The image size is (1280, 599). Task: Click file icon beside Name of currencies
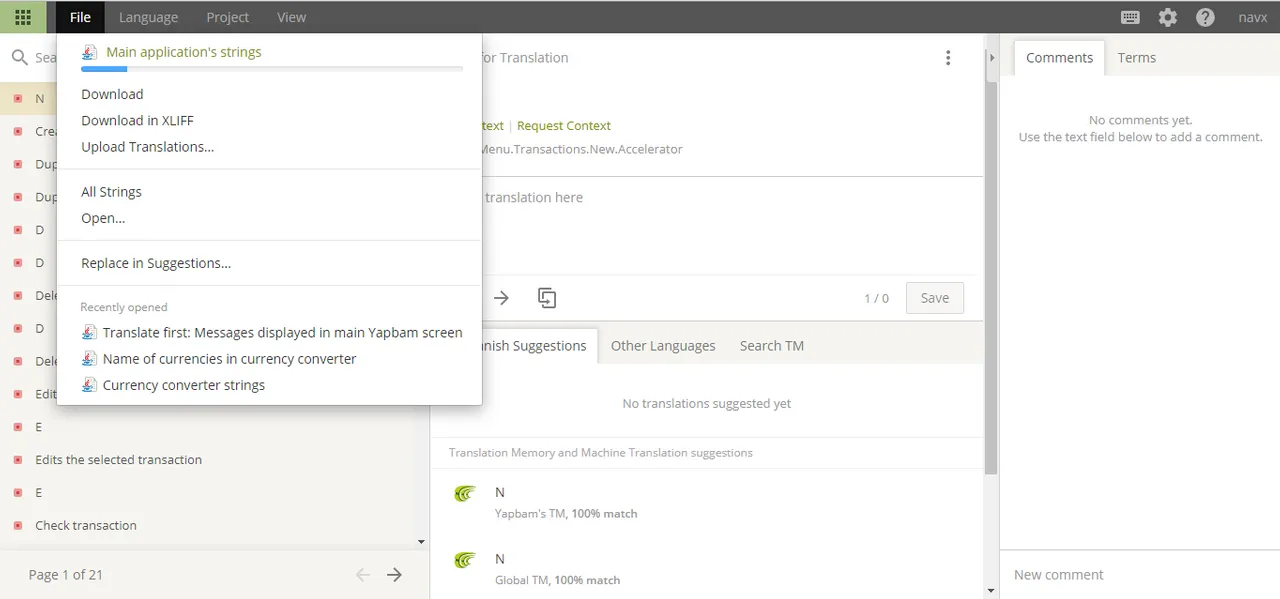90,359
